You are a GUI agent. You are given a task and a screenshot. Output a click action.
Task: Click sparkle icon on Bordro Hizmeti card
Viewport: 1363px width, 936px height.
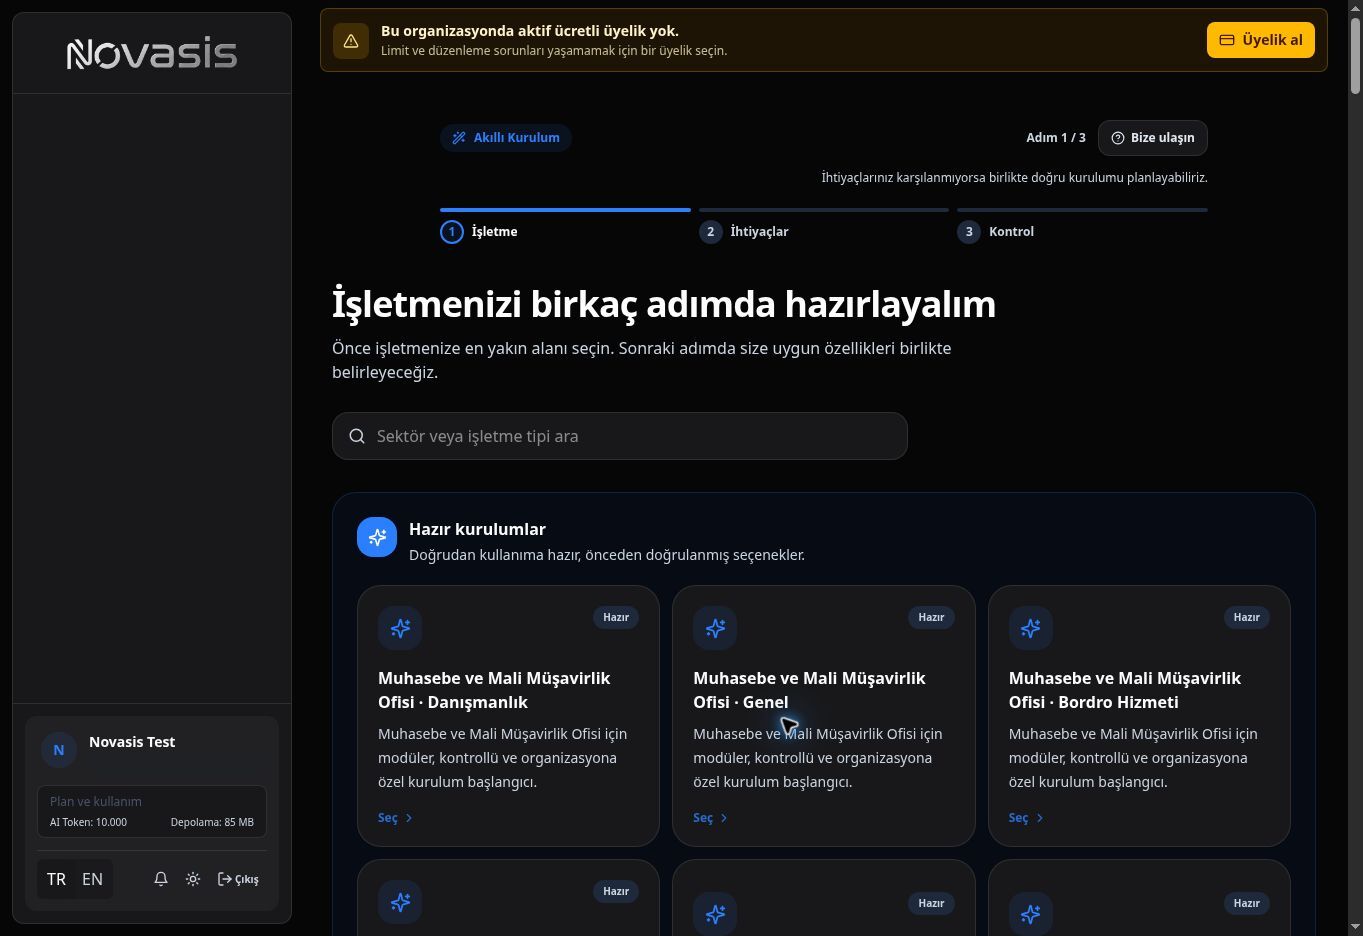(x=1031, y=628)
